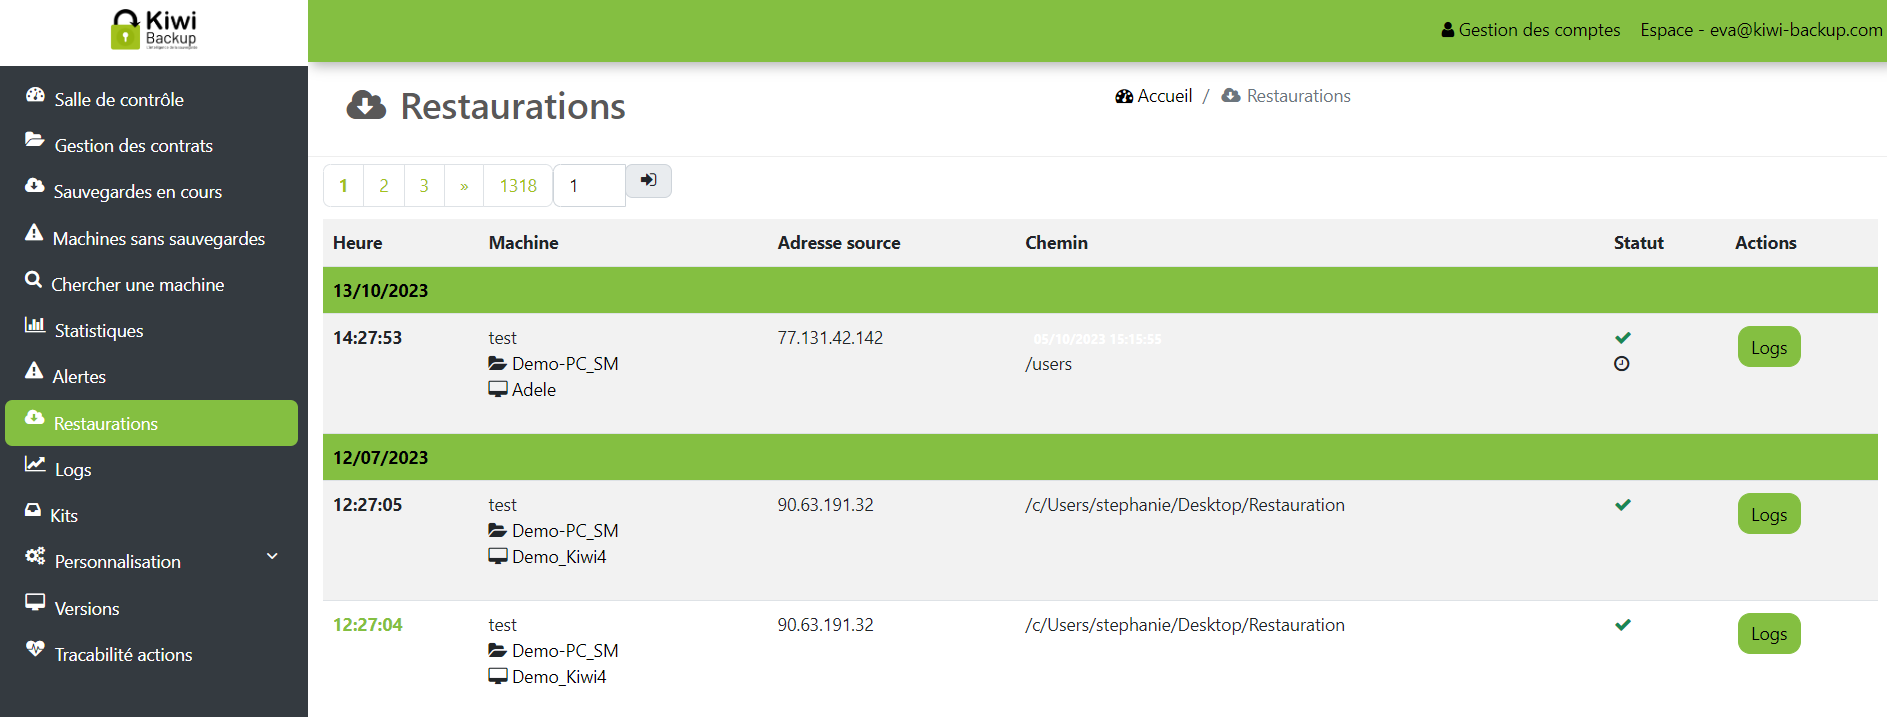Click the Machine column header

pyautogui.click(x=524, y=243)
